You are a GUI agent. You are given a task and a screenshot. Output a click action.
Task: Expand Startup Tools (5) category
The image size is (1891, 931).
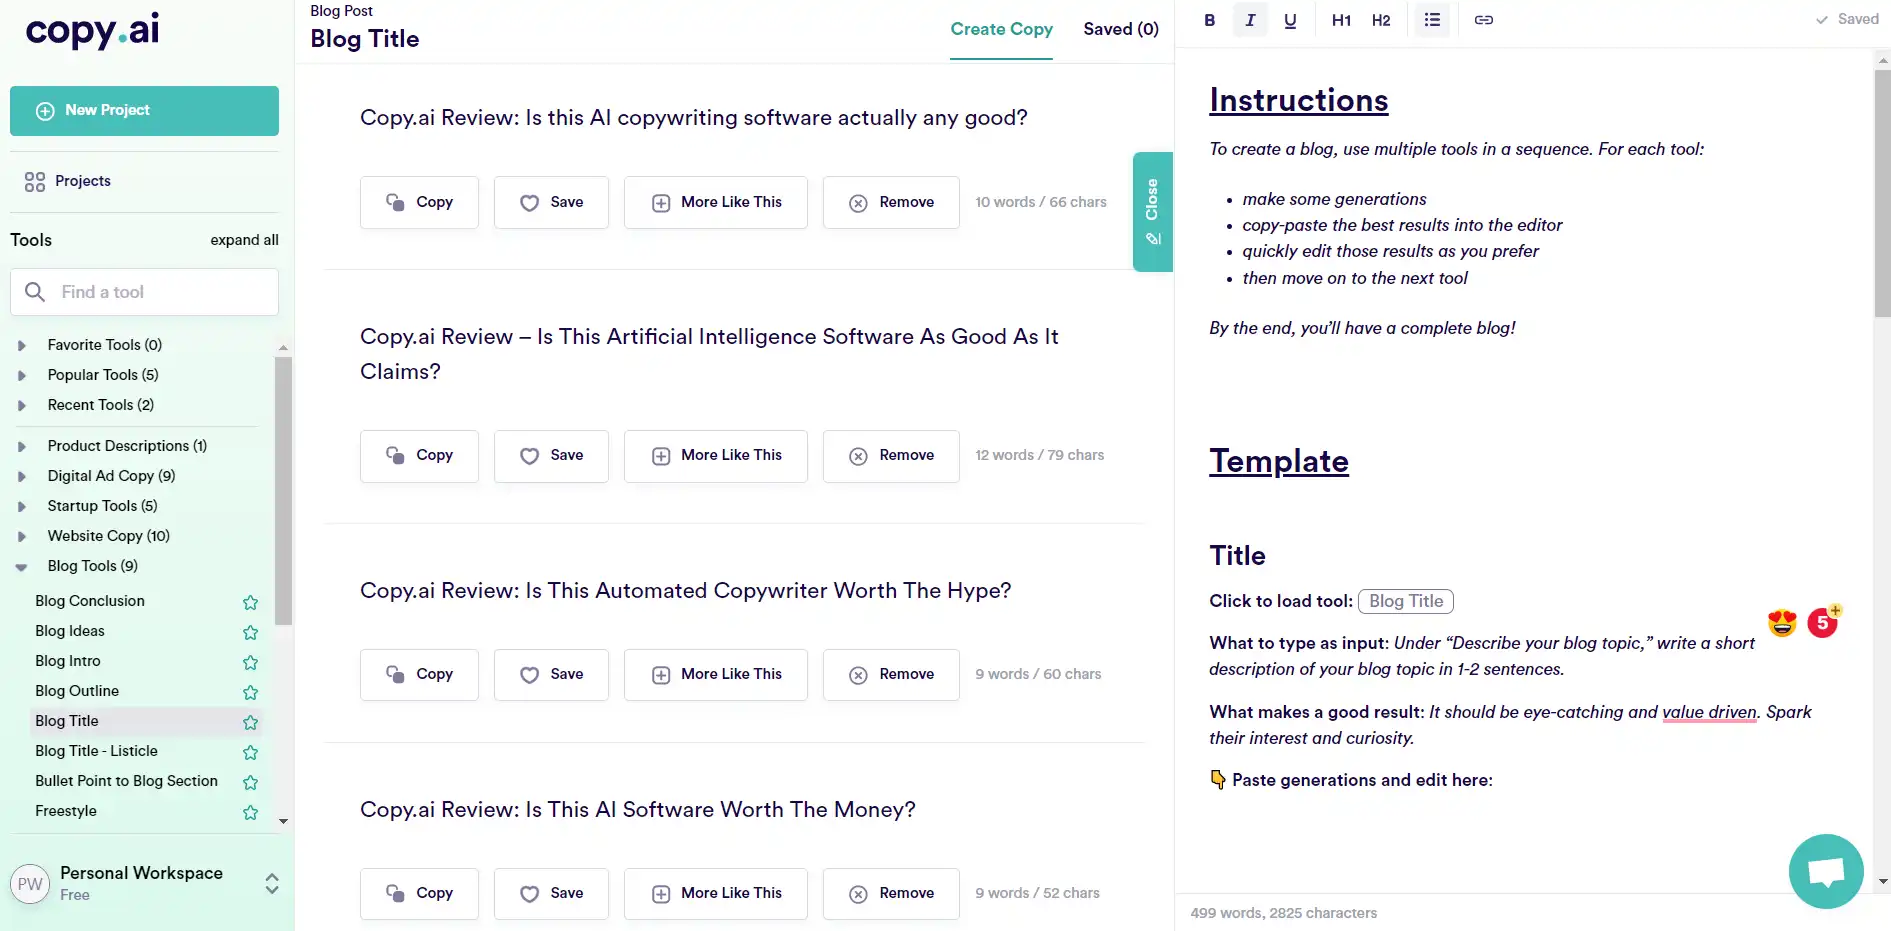22,506
